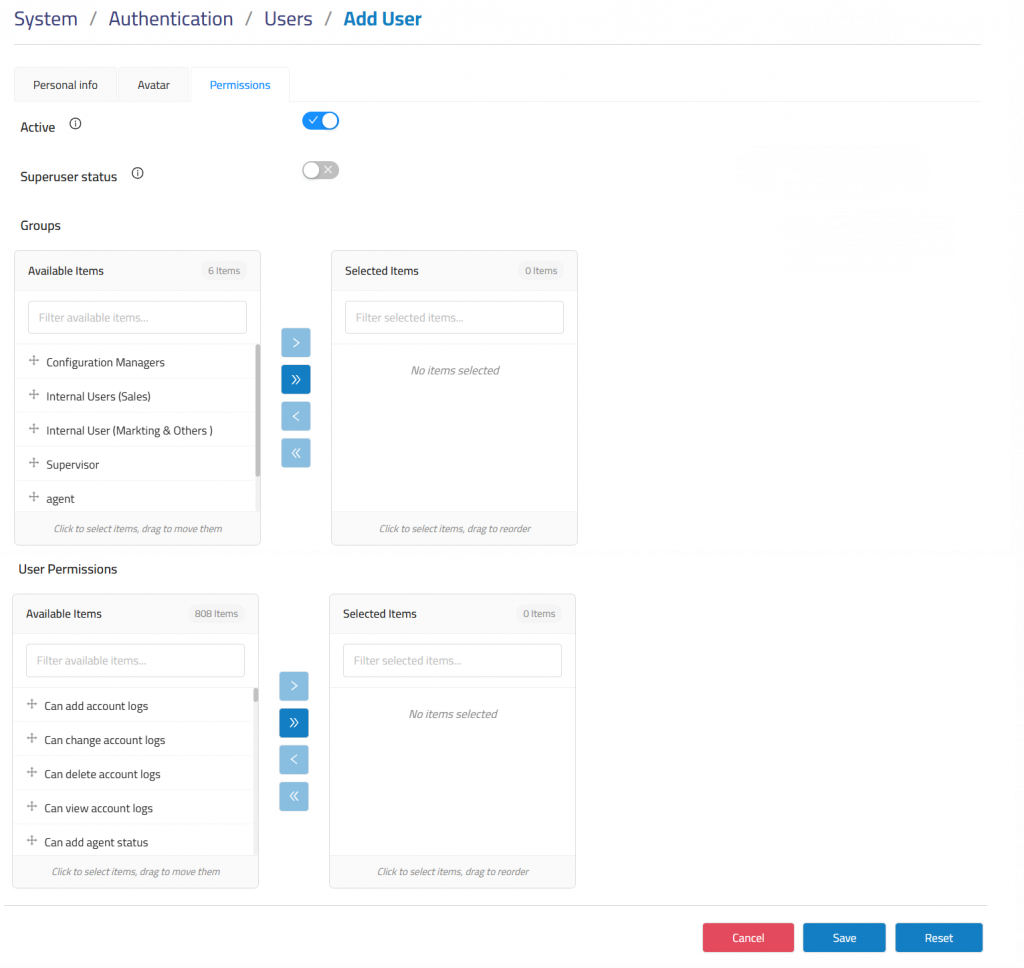The width and height of the screenshot is (1024, 968).
Task: Select the Supervisor group
Action: pyautogui.click(x=135, y=464)
